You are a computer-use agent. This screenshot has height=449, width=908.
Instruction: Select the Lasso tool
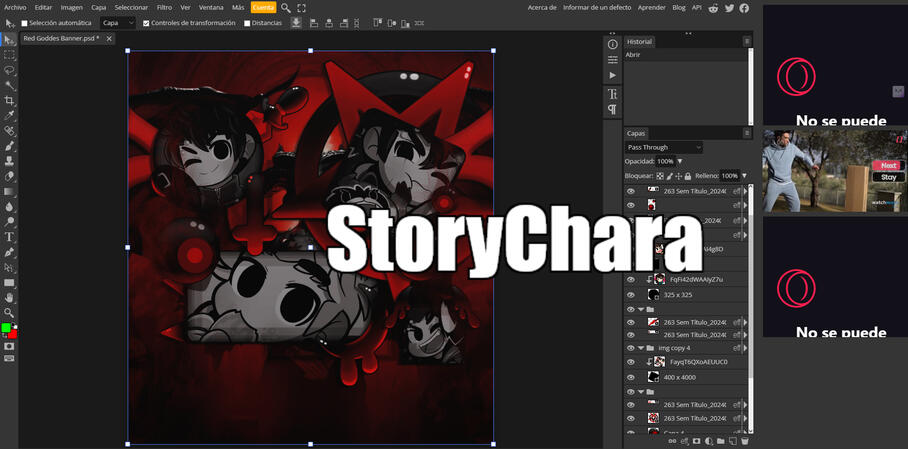pos(9,71)
